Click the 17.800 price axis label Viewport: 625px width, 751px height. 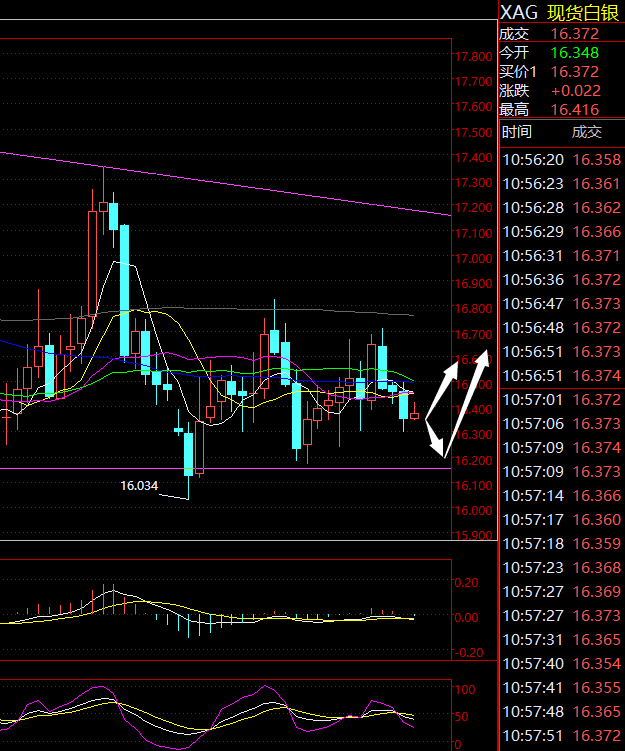click(473, 57)
